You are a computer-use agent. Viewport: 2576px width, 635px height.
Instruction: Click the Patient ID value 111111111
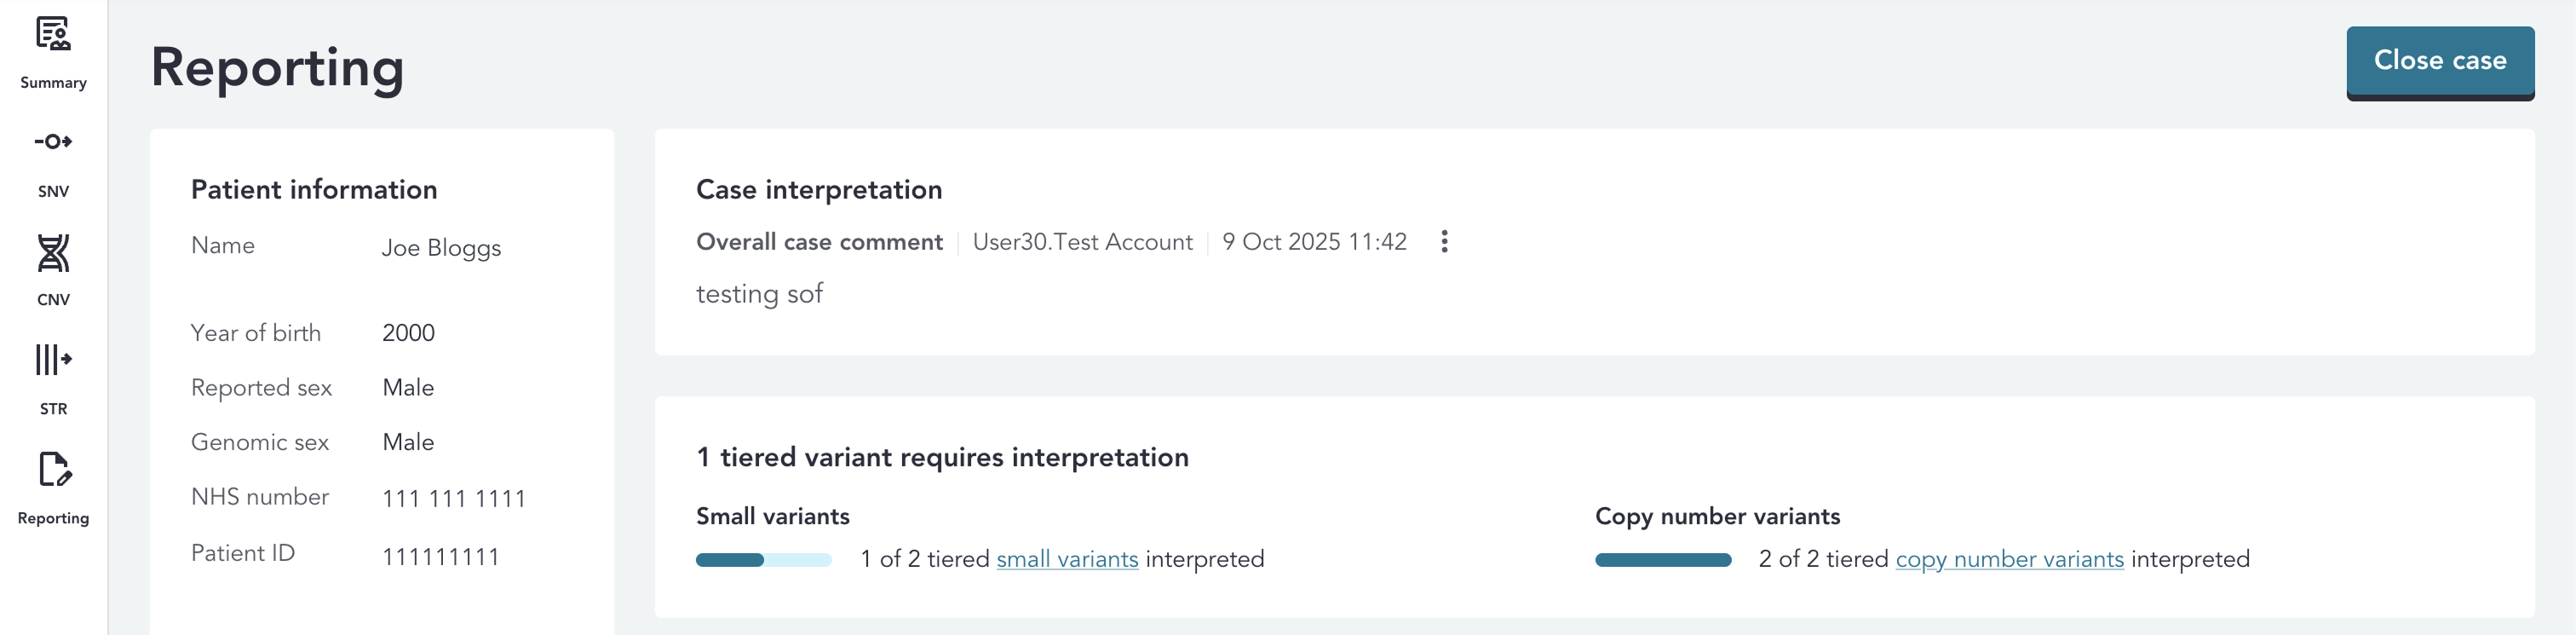pyautogui.click(x=441, y=557)
